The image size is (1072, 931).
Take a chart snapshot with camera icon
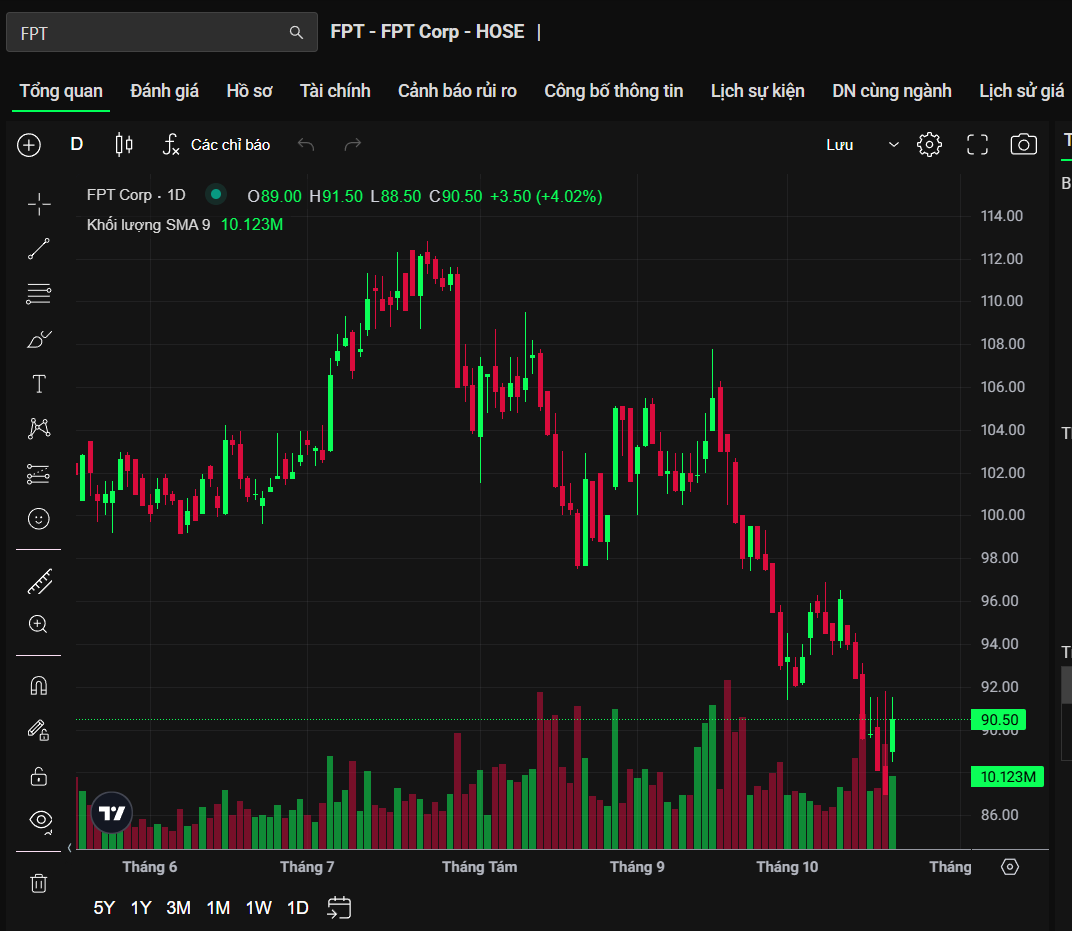pyautogui.click(x=1023, y=145)
